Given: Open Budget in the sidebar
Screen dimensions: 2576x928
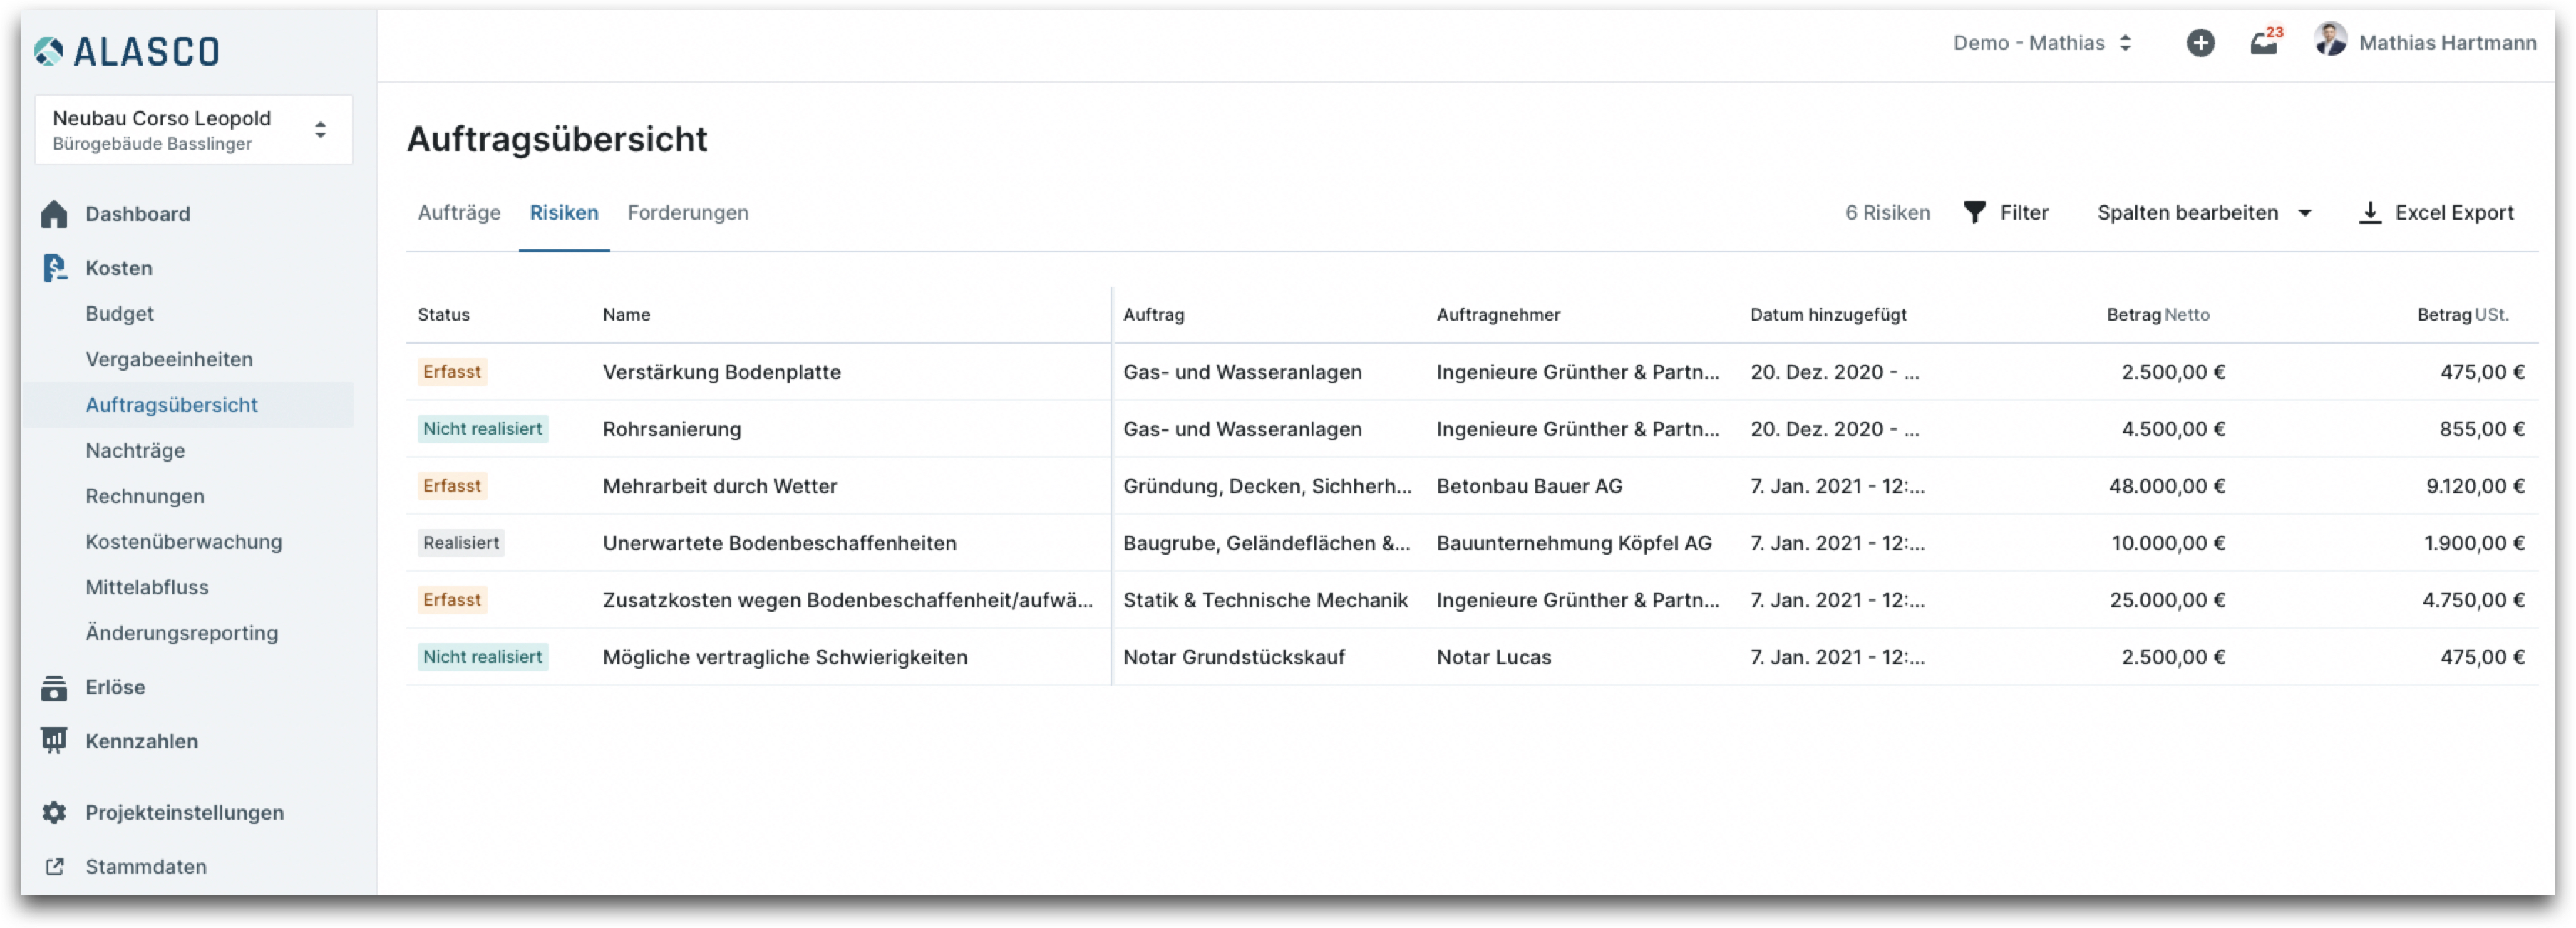Looking at the screenshot, I should coord(120,314).
